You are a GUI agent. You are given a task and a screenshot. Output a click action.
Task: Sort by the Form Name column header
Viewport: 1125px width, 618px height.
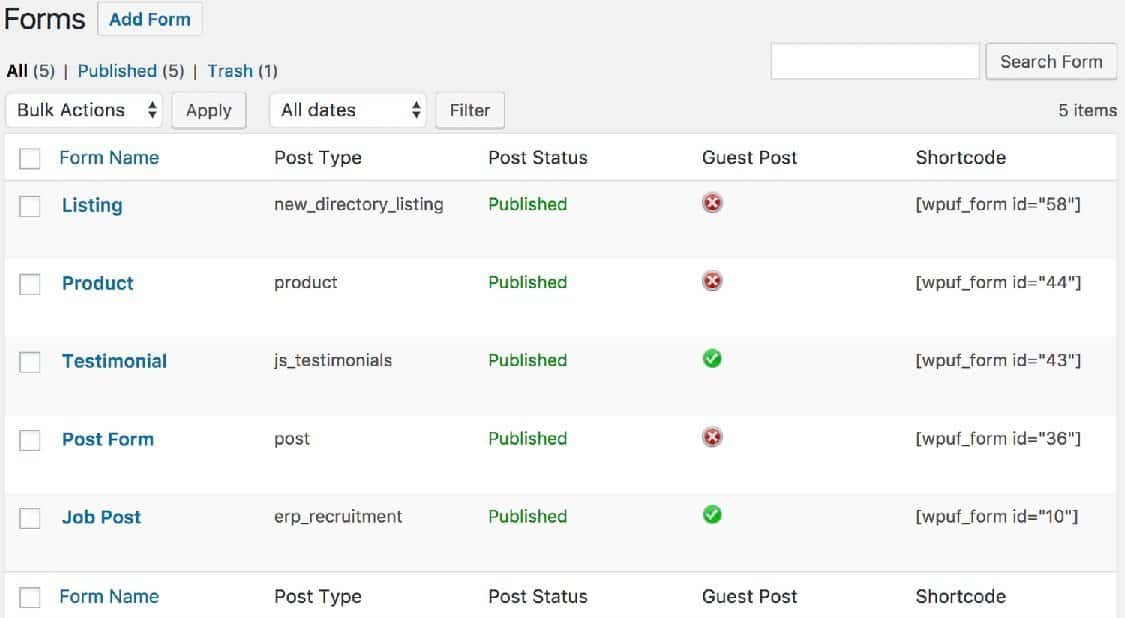click(x=109, y=158)
